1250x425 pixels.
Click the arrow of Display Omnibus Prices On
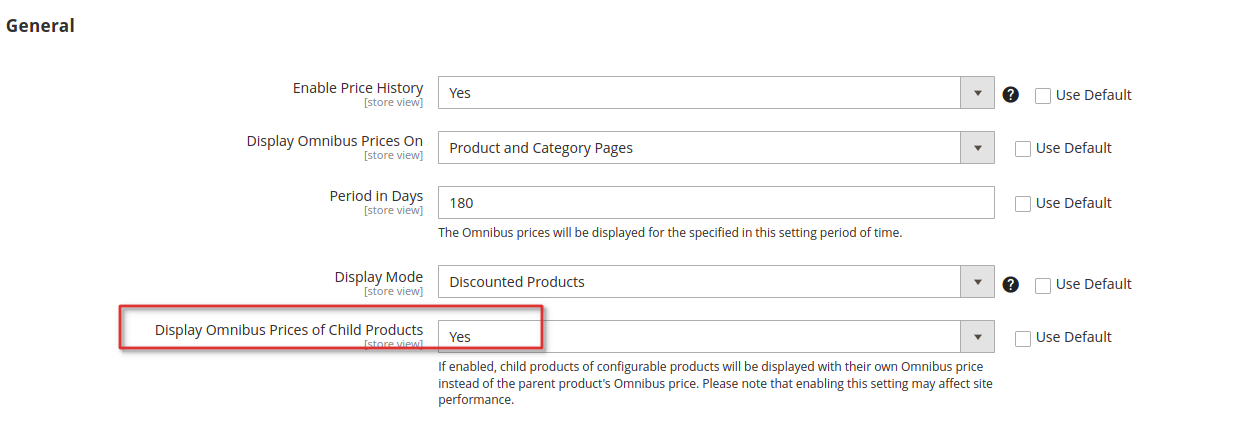point(977,148)
